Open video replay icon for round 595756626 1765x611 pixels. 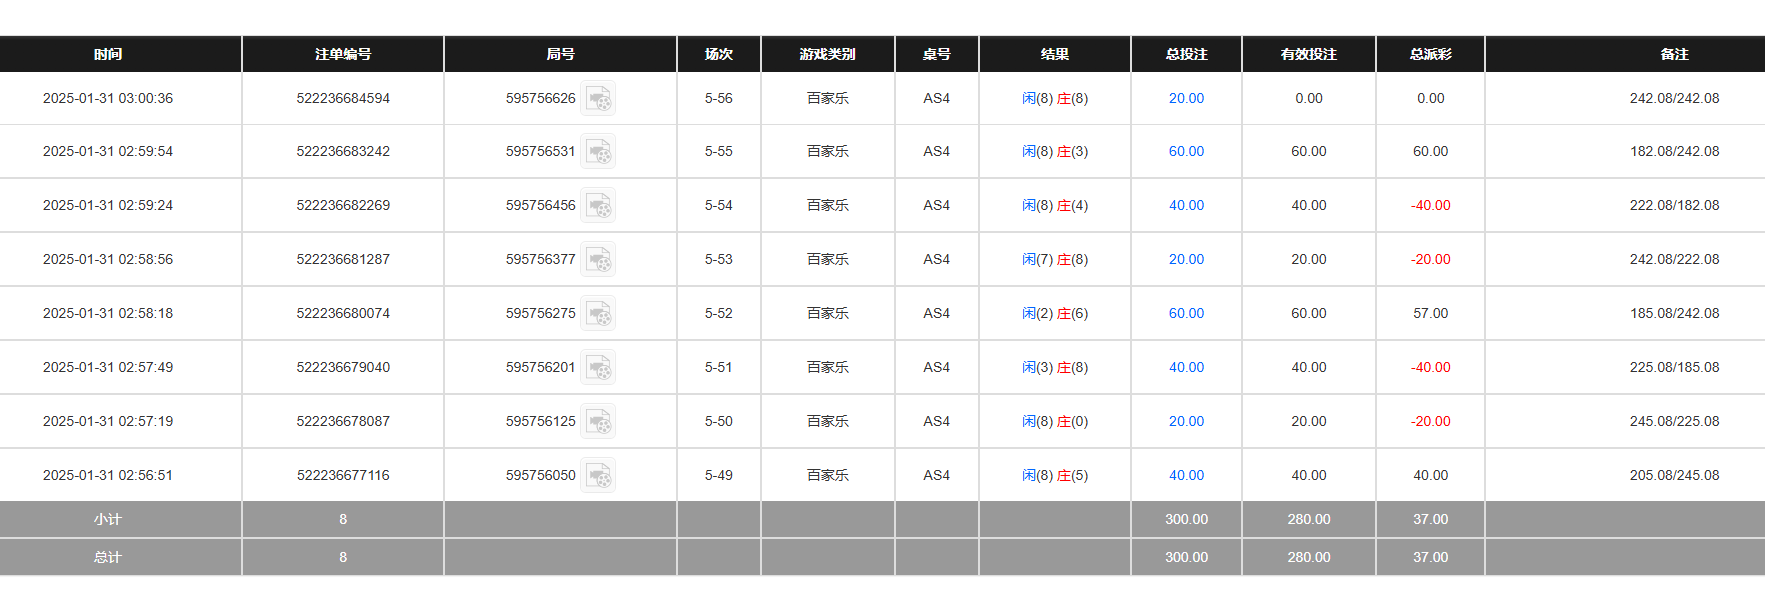(x=598, y=98)
